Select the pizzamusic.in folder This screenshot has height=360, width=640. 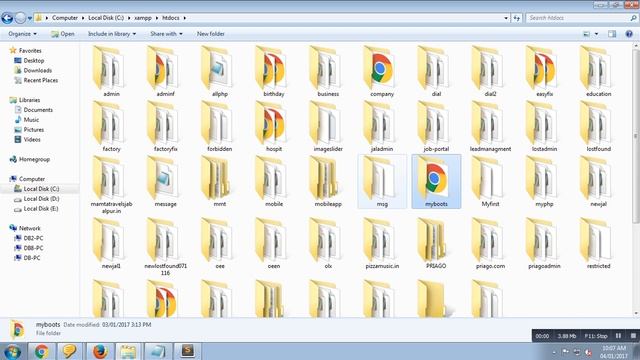pyautogui.click(x=382, y=244)
